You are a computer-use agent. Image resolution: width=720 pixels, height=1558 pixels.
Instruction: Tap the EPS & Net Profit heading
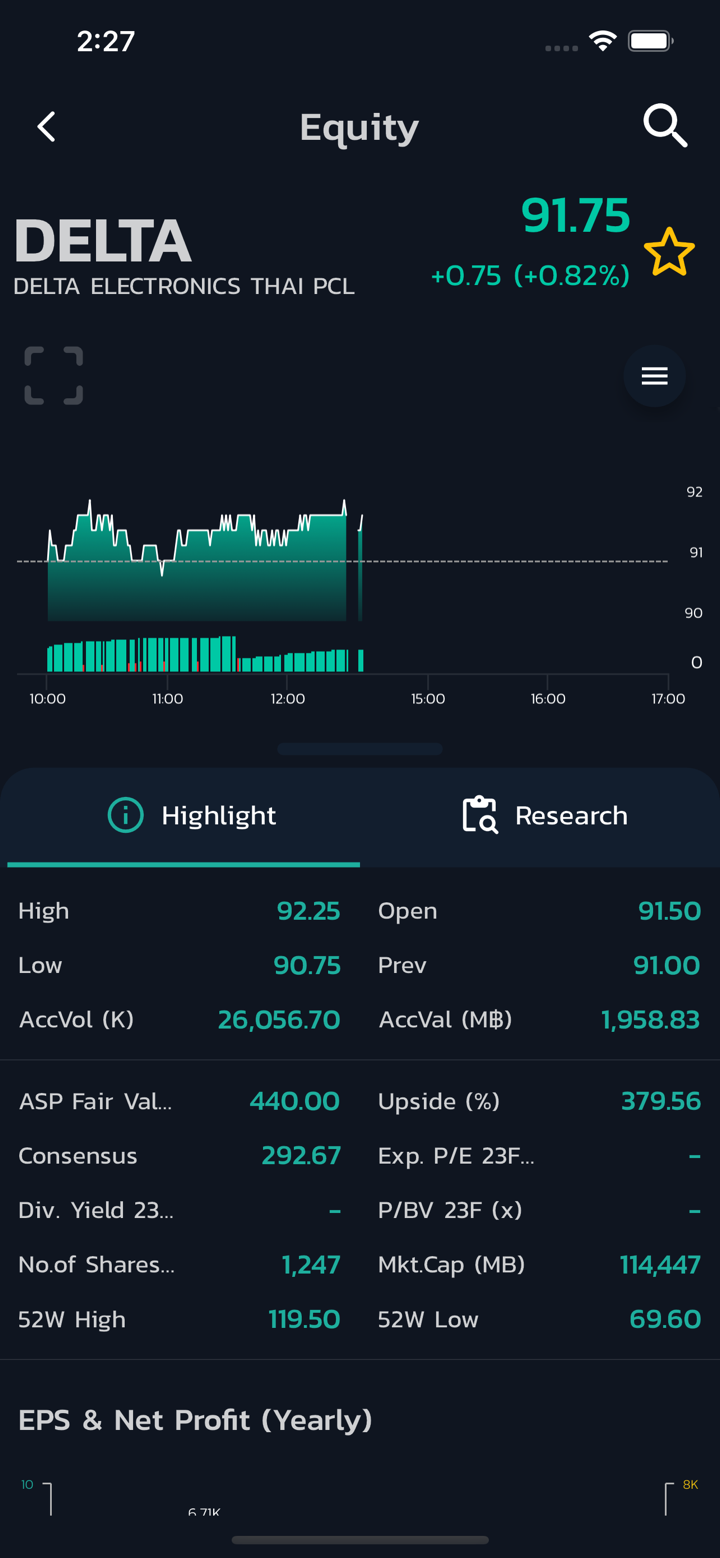pyautogui.click(x=195, y=1420)
